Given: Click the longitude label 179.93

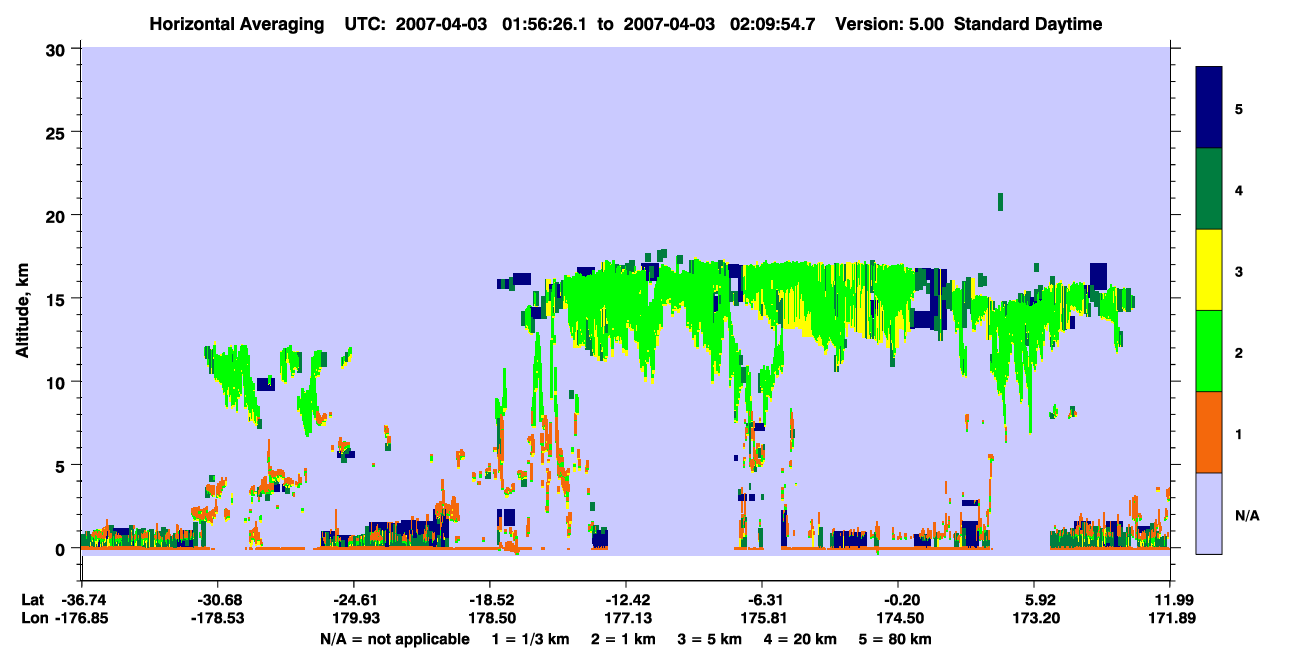Looking at the screenshot, I should point(353,619).
